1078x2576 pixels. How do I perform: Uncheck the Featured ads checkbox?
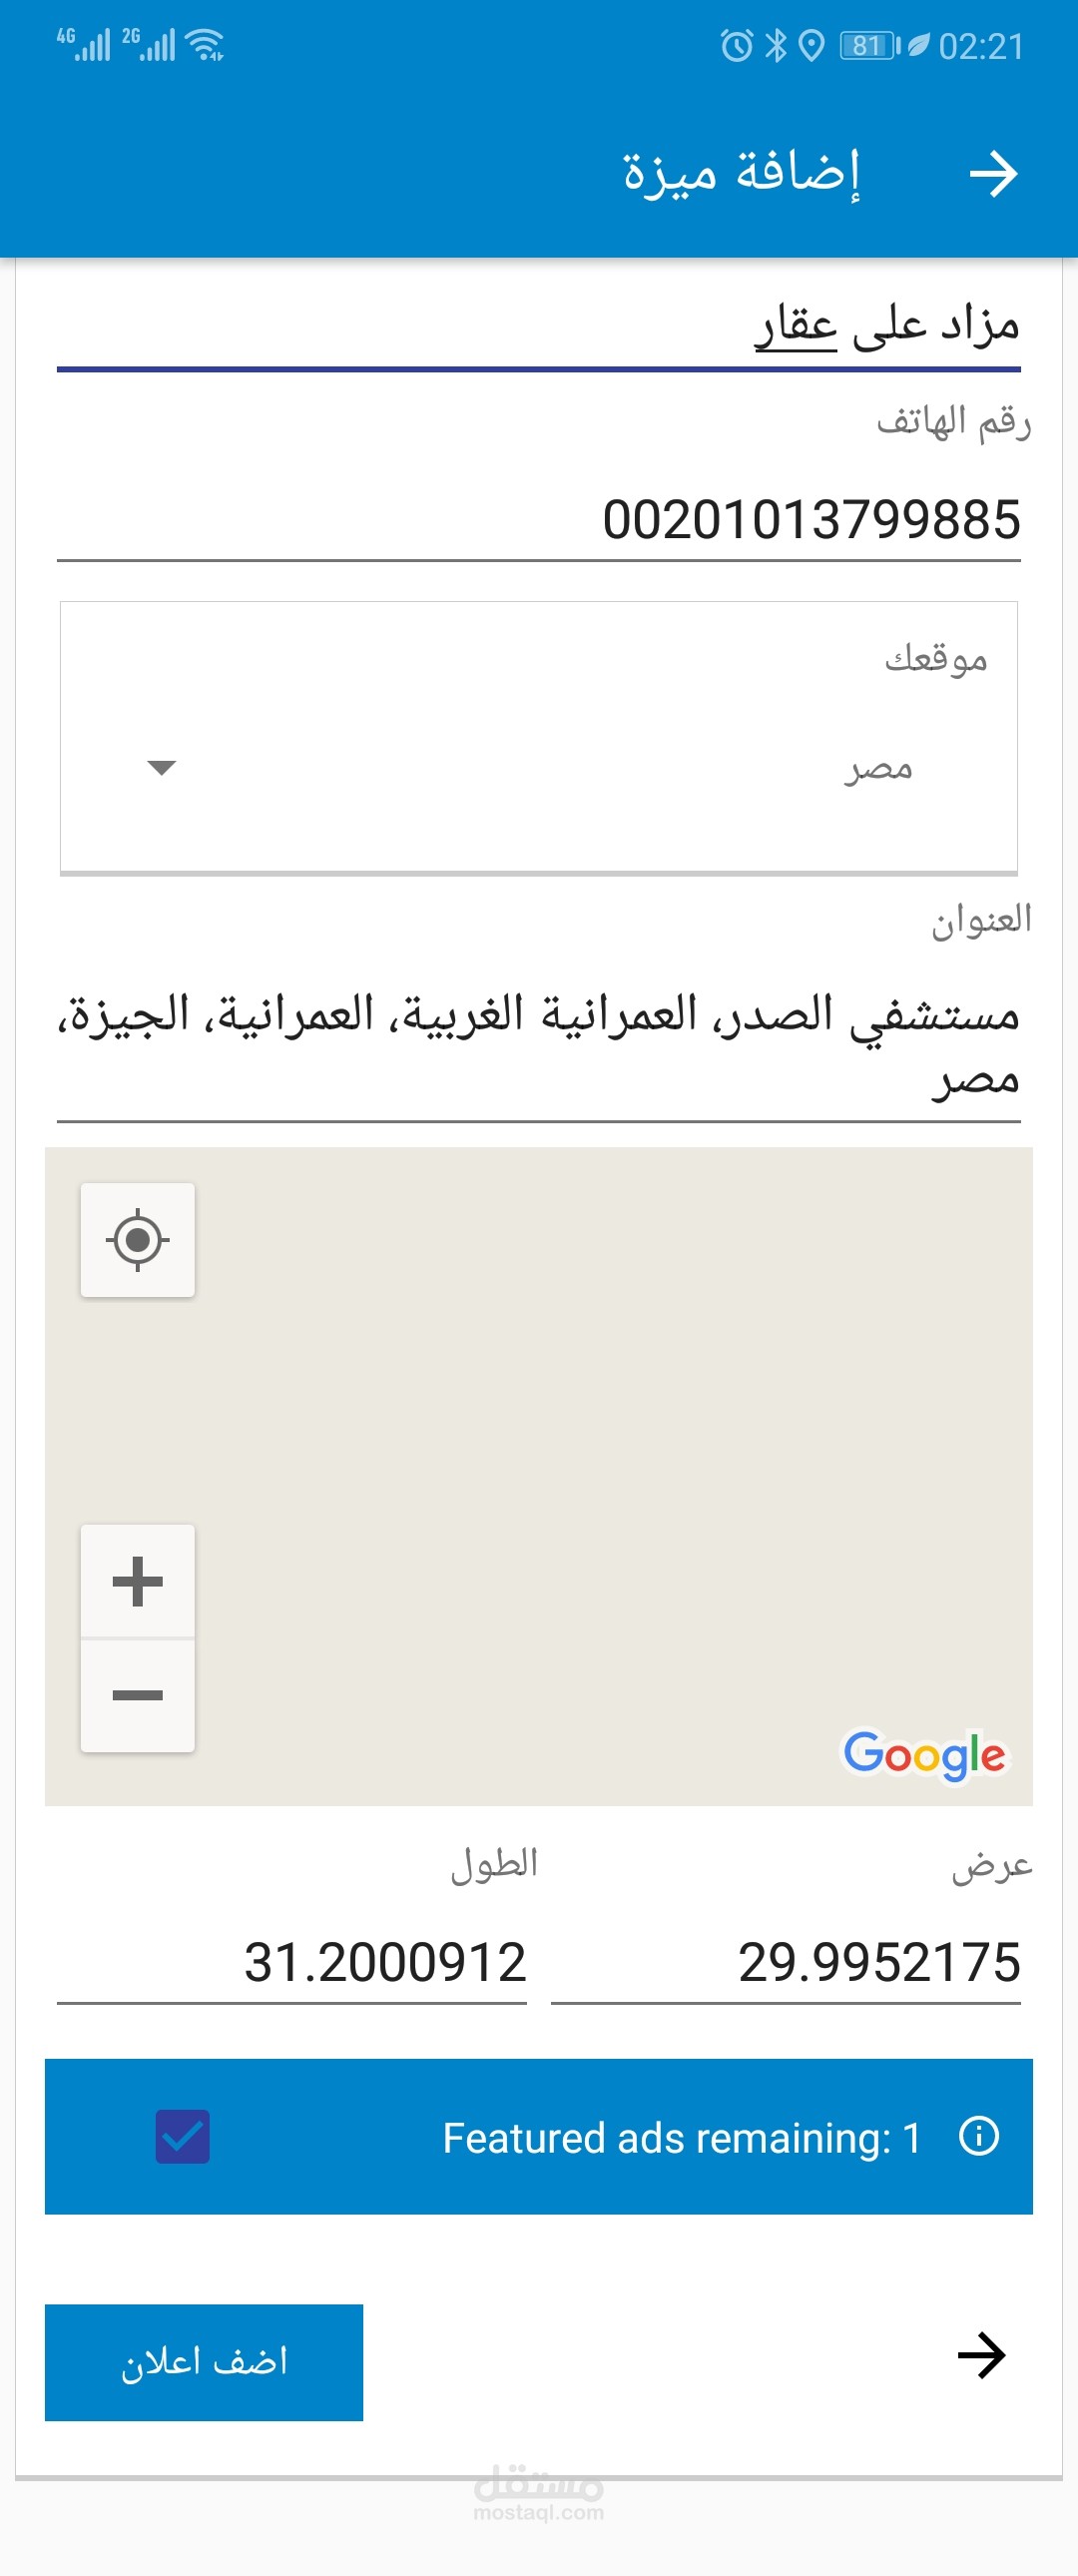[x=183, y=2136]
